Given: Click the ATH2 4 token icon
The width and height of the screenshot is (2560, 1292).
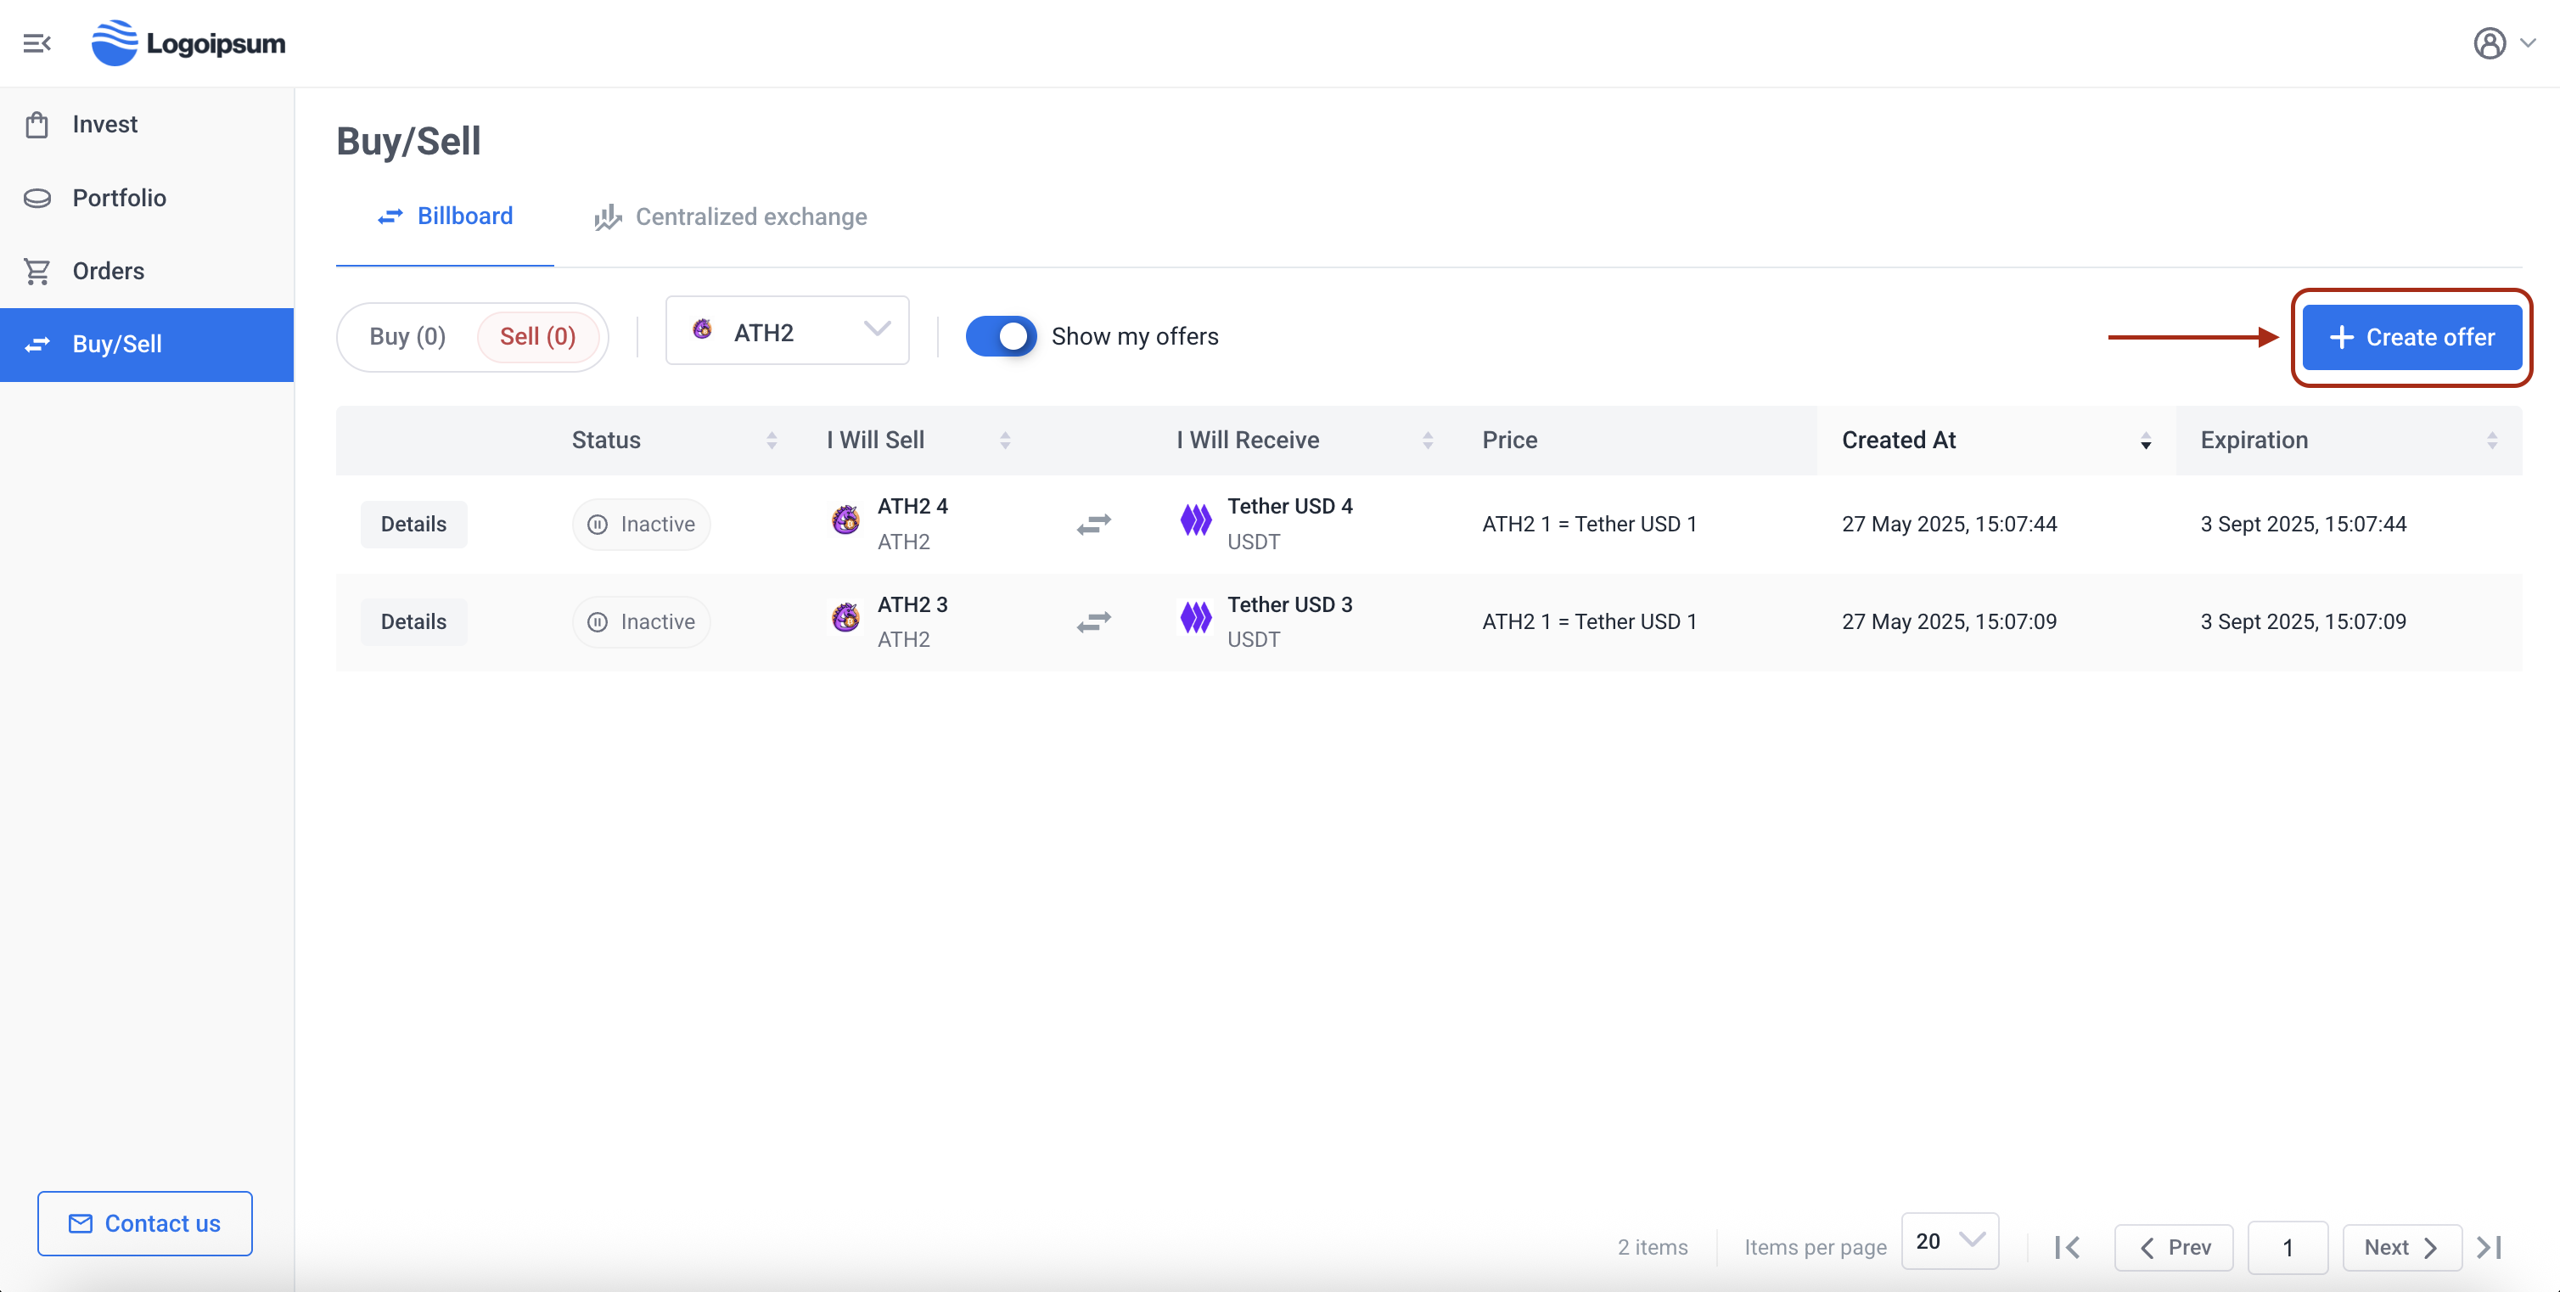Looking at the screenshot, I should coord(845,520).
